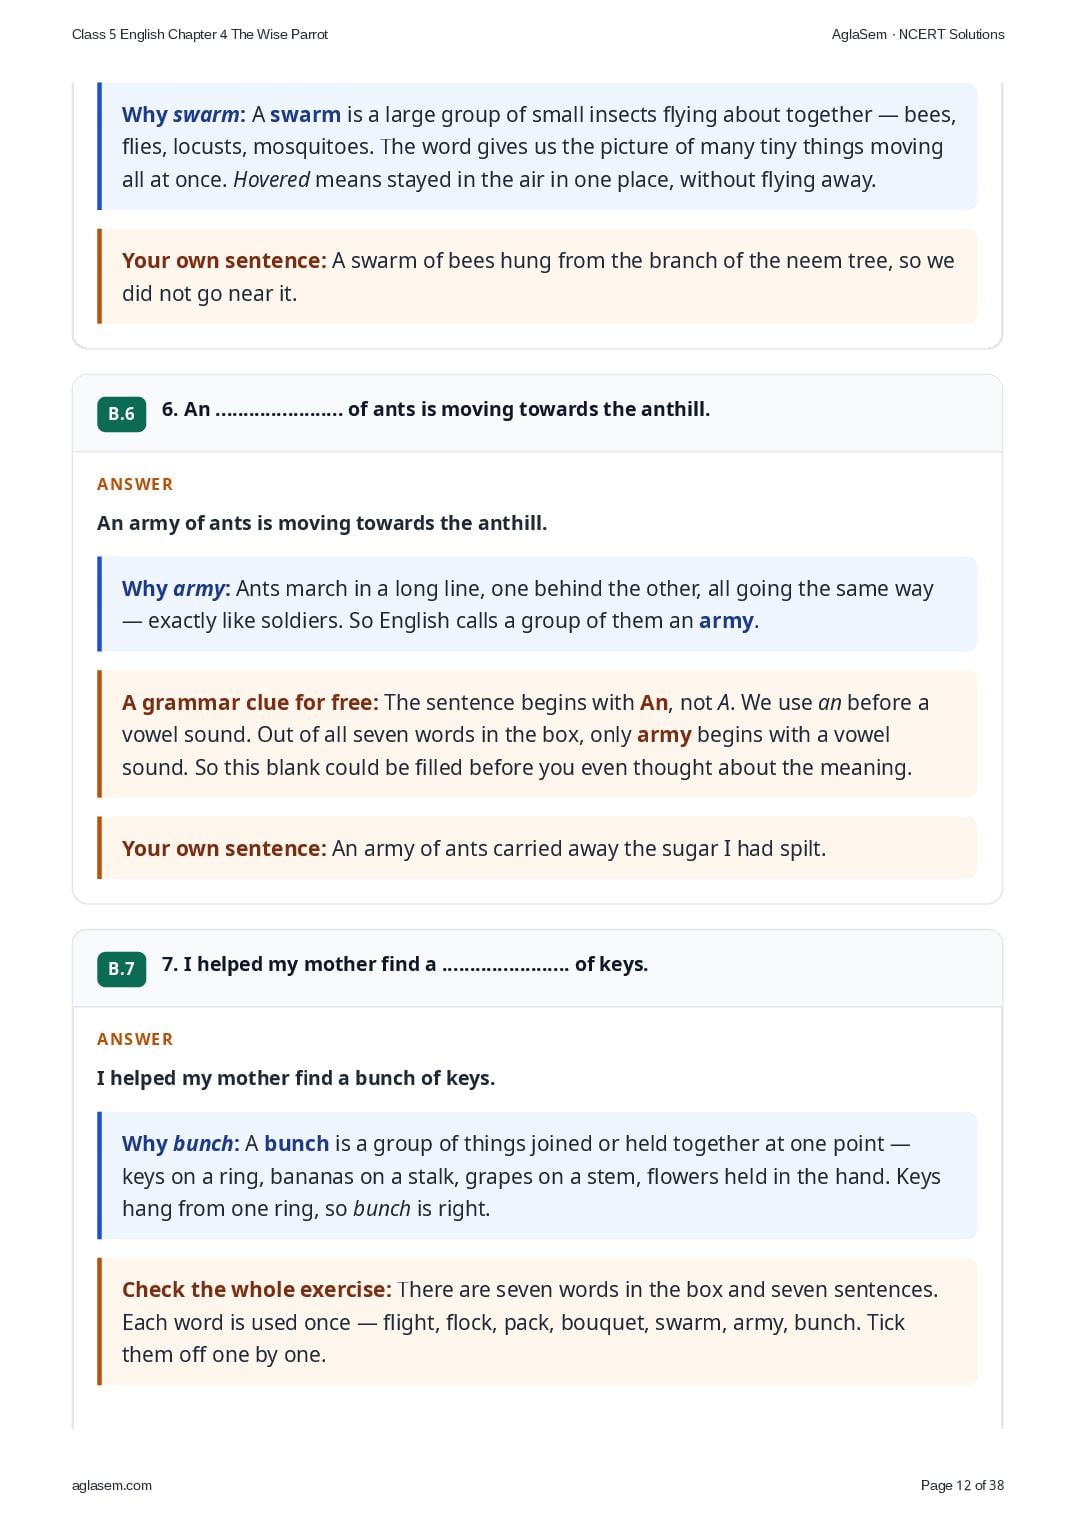The image size is (1076, 1522).
Task: Click the bold word 'swarm' in the blue box
Action: pyautogui.click(x=305, y=115)
